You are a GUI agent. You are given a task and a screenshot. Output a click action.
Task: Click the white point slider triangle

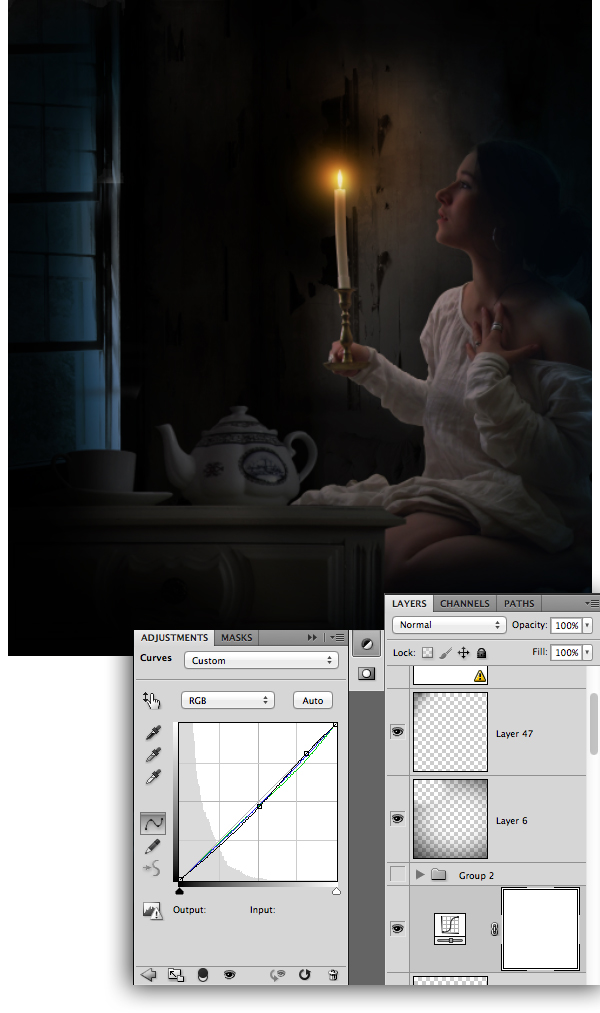click(x=336, y=892)
